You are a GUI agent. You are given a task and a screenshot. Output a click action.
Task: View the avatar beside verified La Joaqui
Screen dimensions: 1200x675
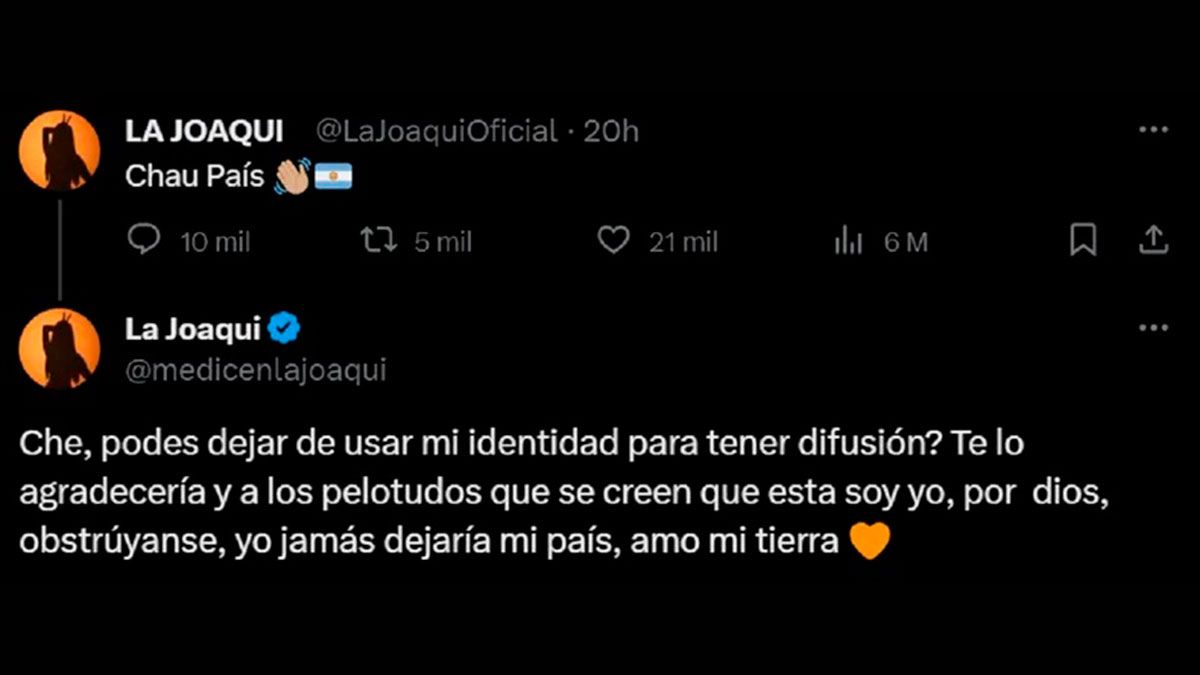click(60, 348)
